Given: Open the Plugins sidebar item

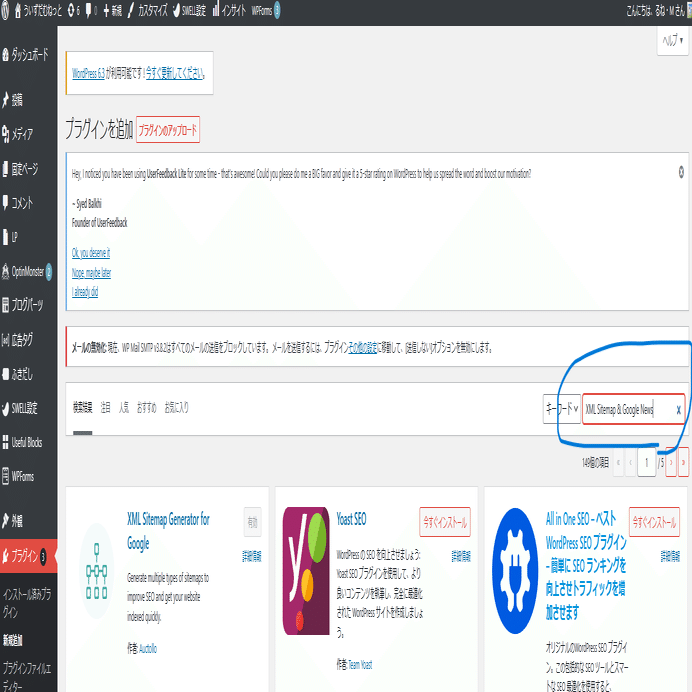Looking at the screenshot, I should click(28, 556).
